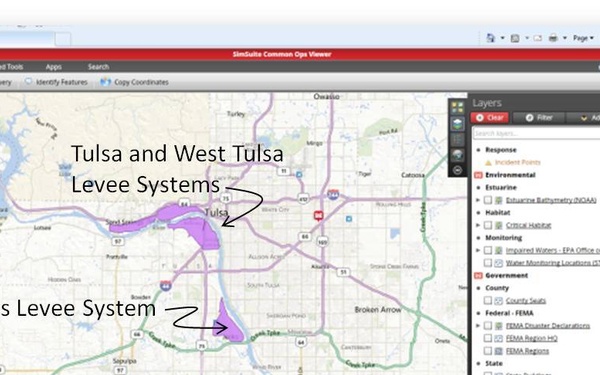Click the red highway marker on map
This screenshot has width=600, height=375.
pos(318,216)
